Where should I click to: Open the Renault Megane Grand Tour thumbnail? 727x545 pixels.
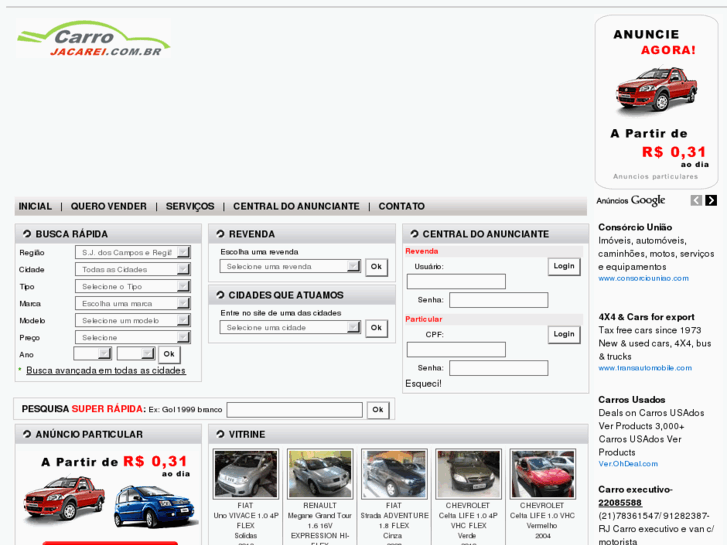320,474
